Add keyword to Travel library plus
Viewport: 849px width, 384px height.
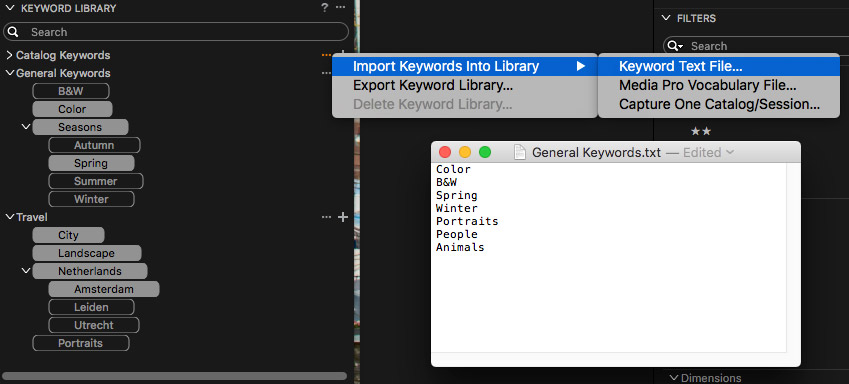point(343,217)
